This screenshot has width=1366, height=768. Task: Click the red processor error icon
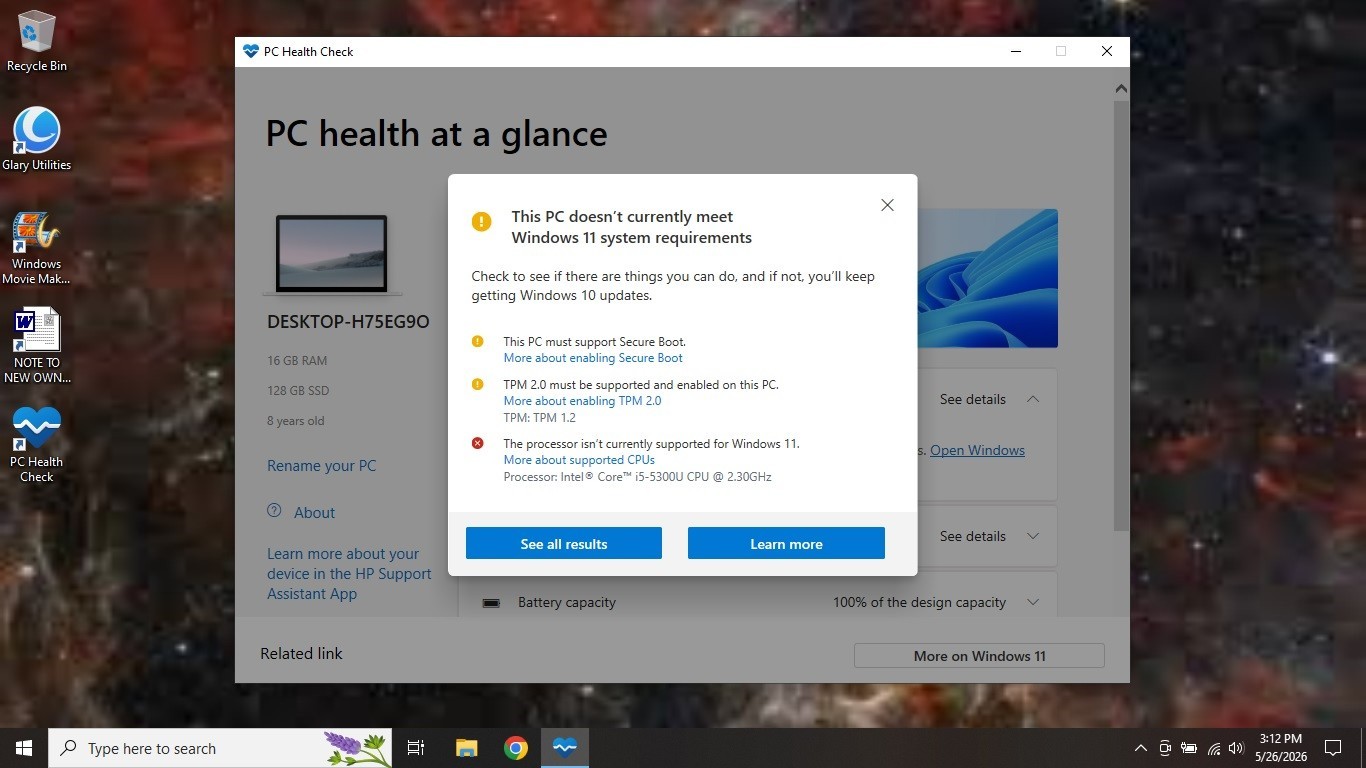click(478, 443)
